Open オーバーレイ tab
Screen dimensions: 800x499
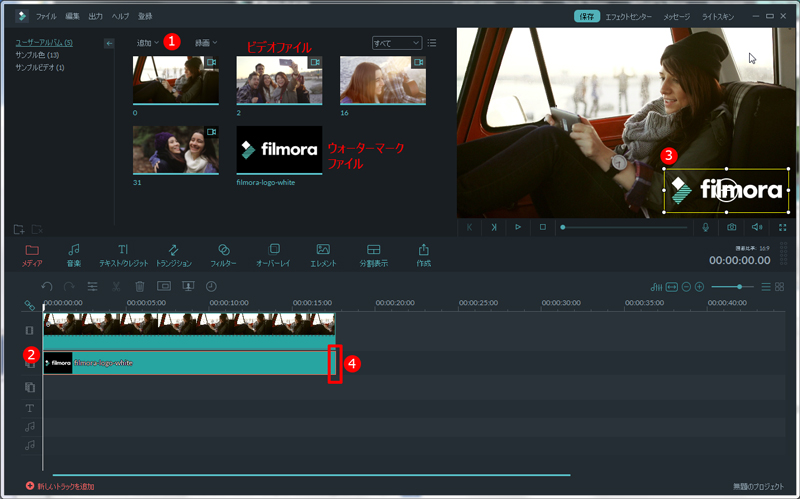pyautogui.click(x=273, y=255)
